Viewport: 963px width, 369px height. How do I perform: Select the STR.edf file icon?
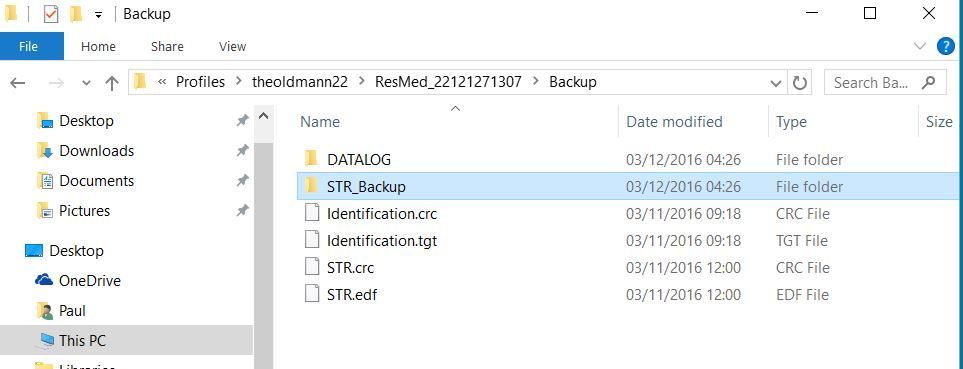coord(313,294)
